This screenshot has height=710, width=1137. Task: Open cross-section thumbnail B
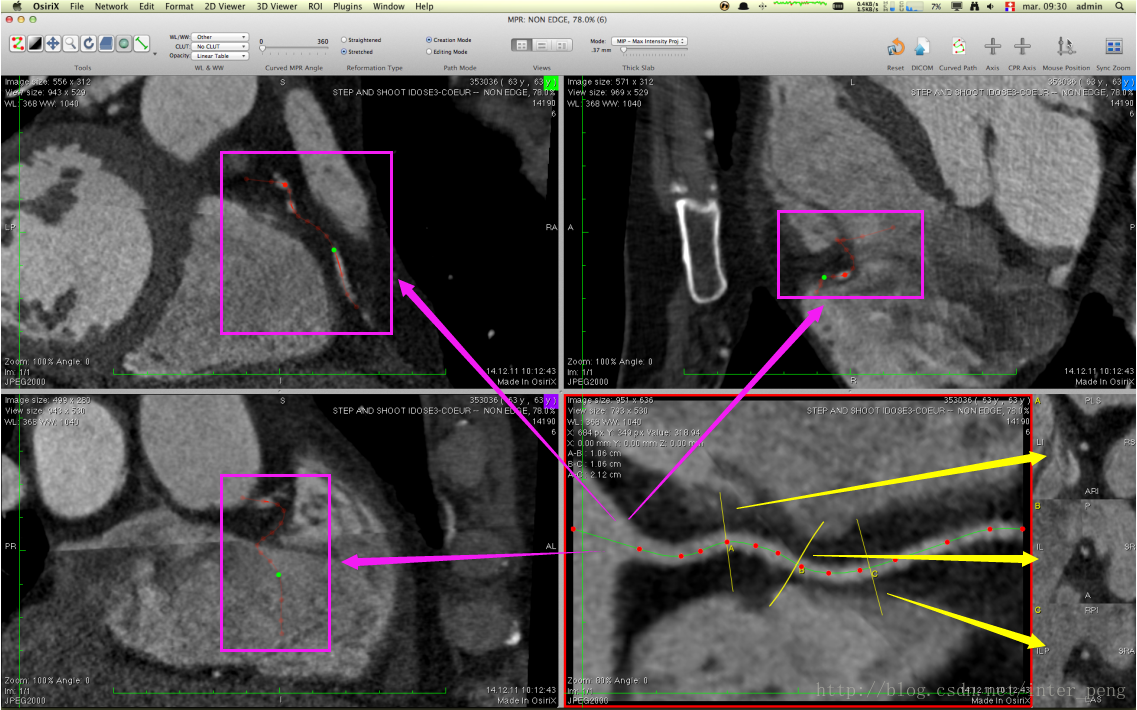(x=1085, y=550)
